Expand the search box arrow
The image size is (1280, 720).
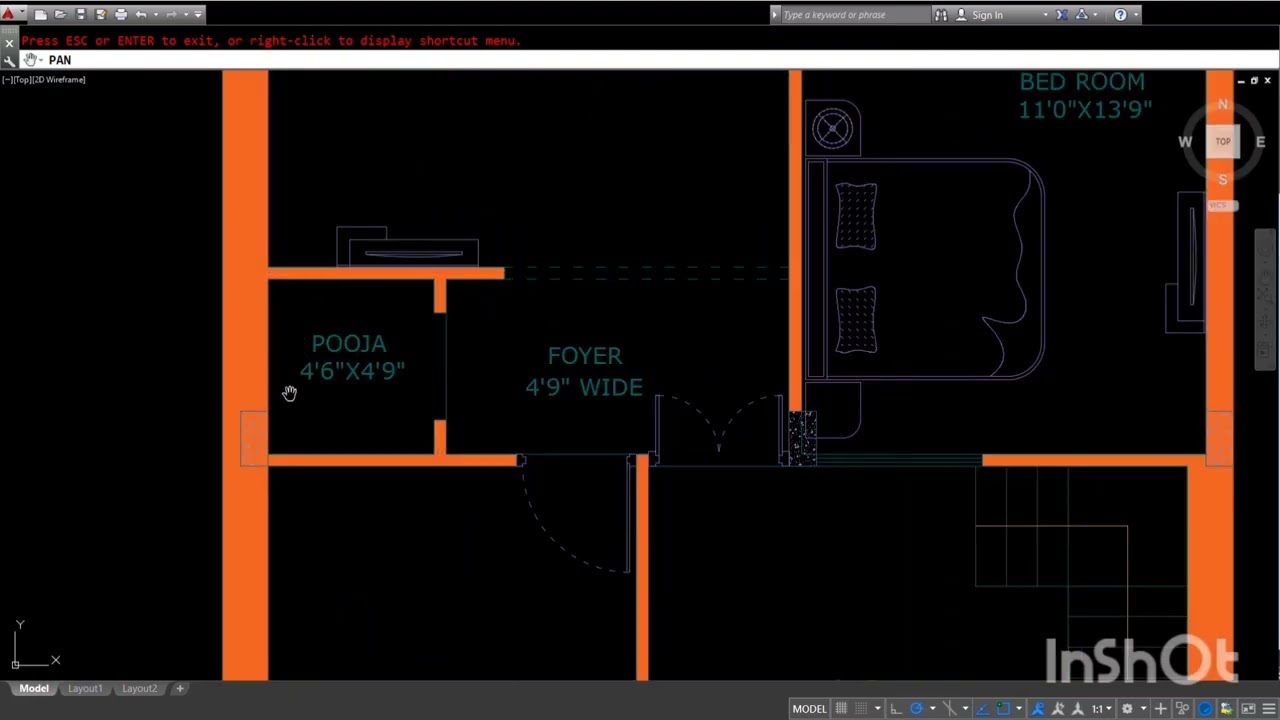(774, 15)
